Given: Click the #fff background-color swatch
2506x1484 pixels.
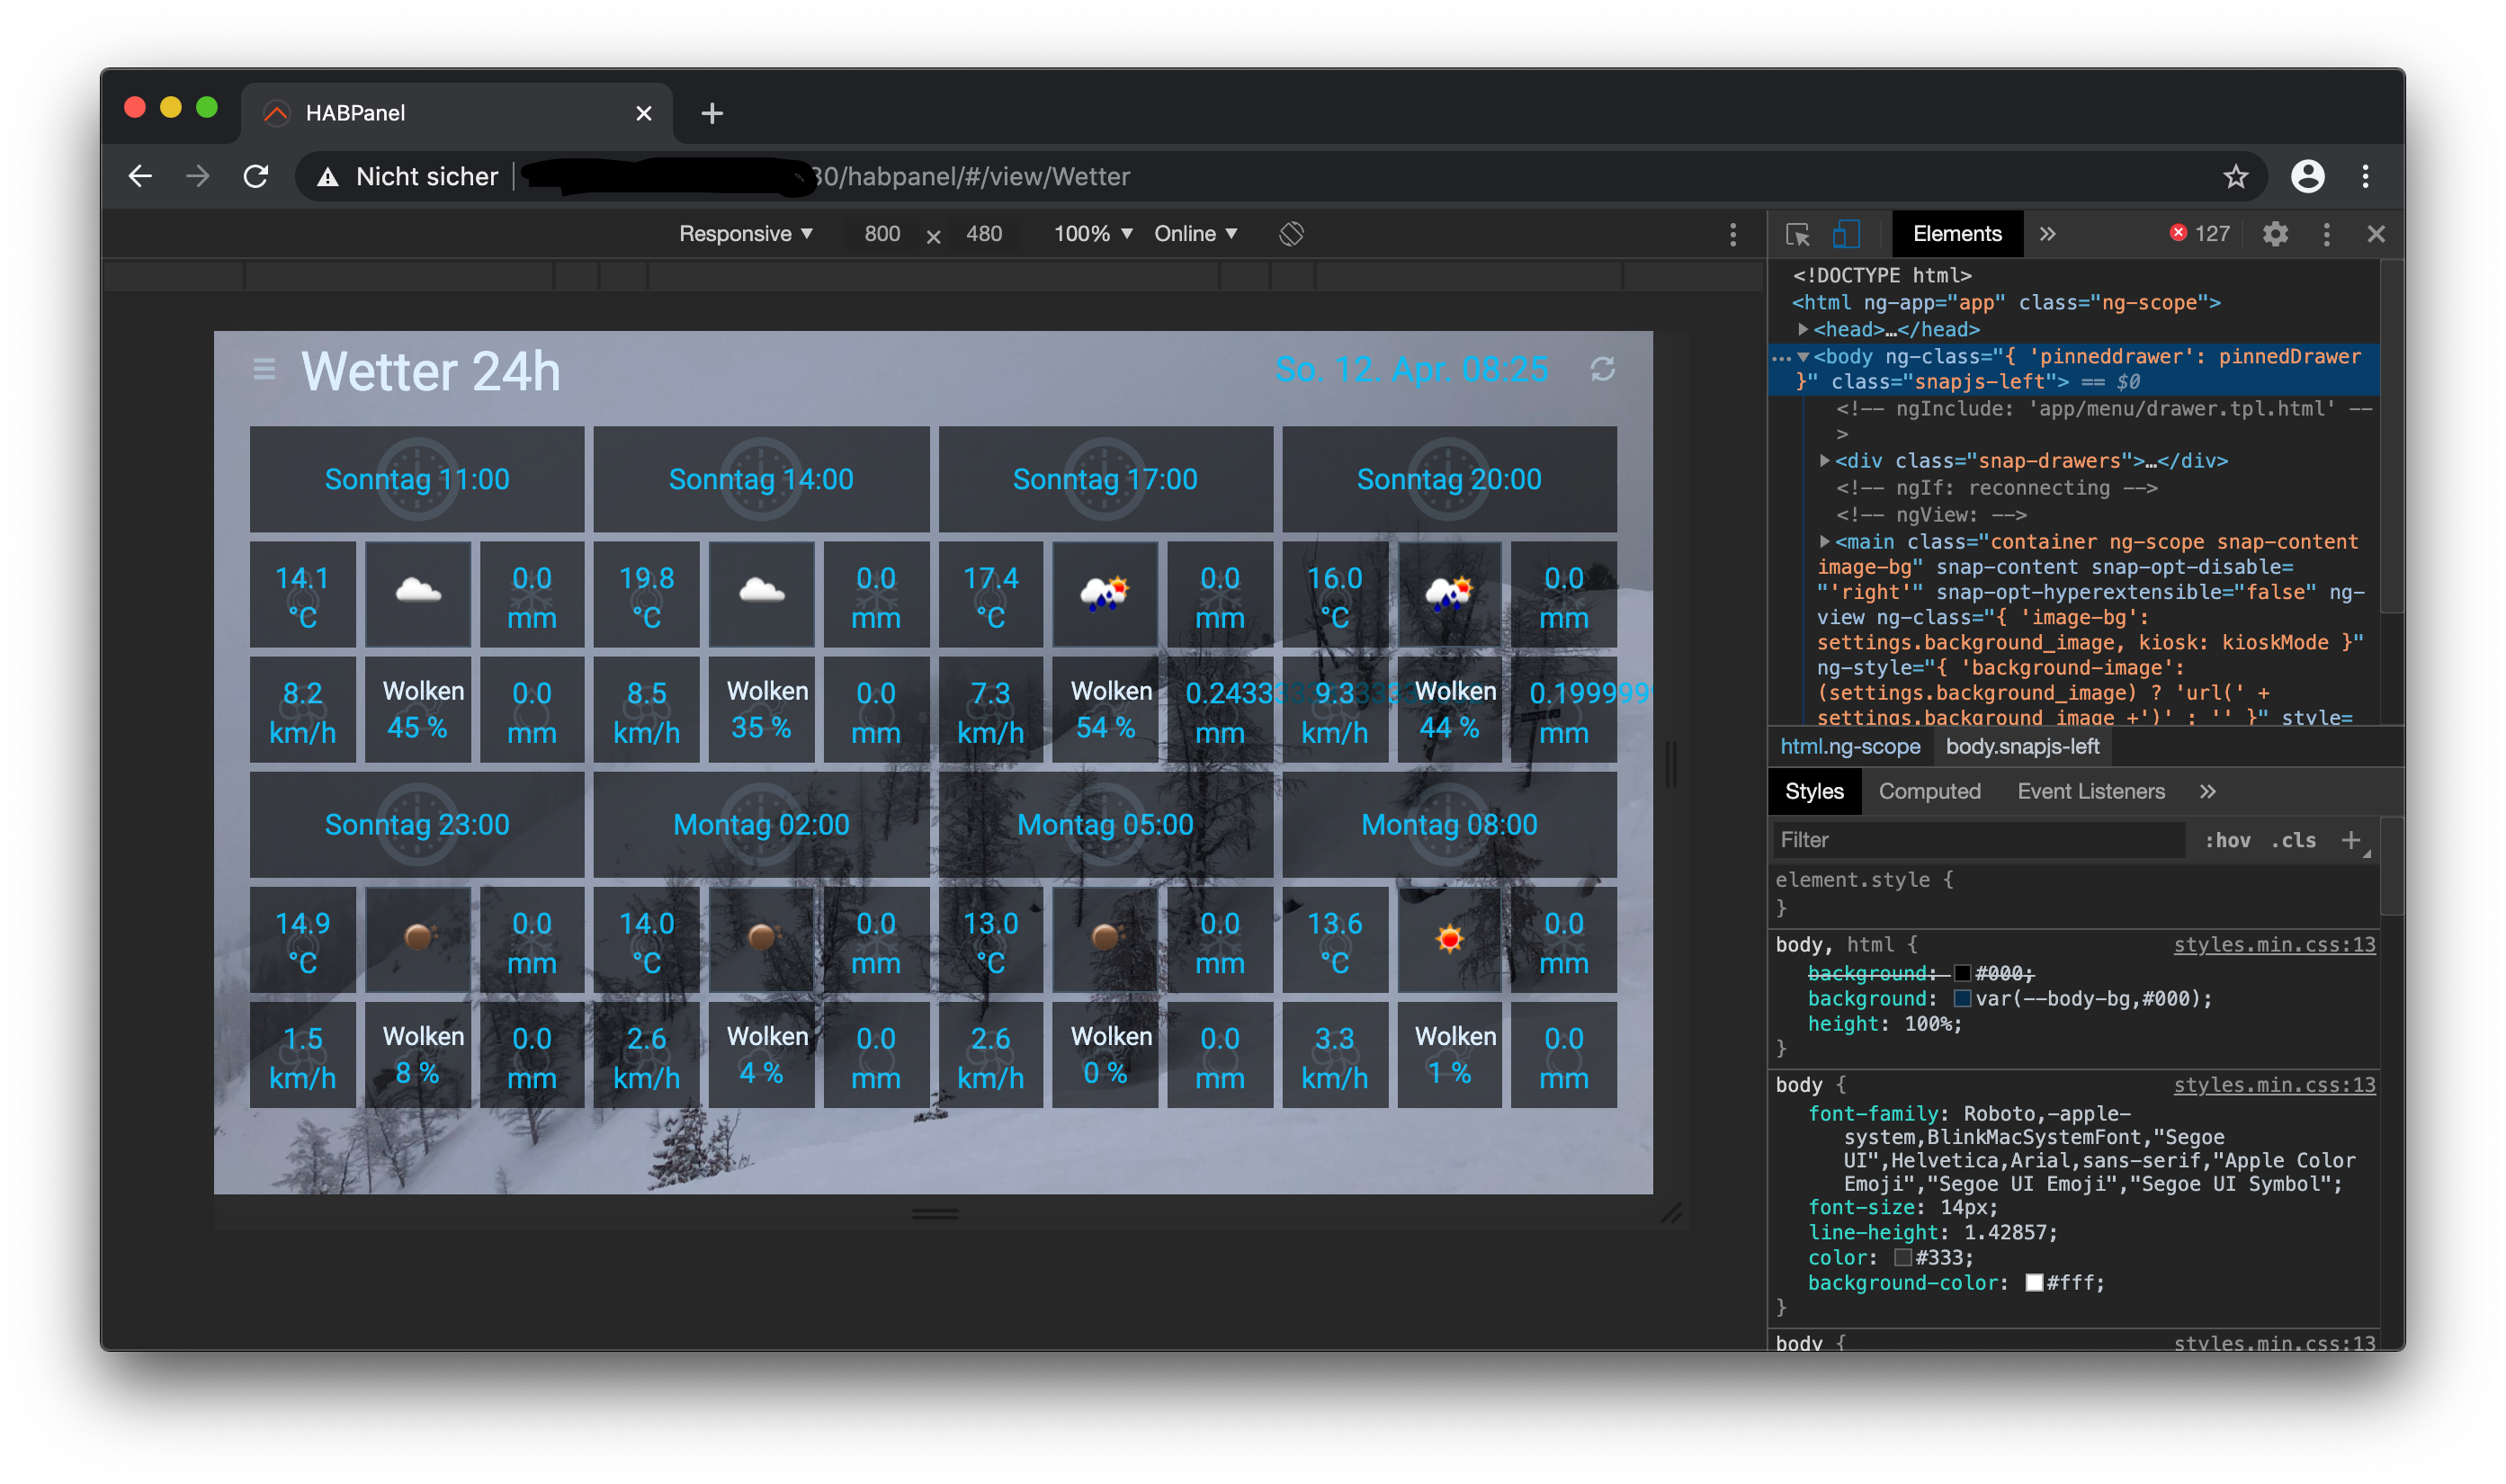Looking at the screenshot, I should tap(2033, 1283).
